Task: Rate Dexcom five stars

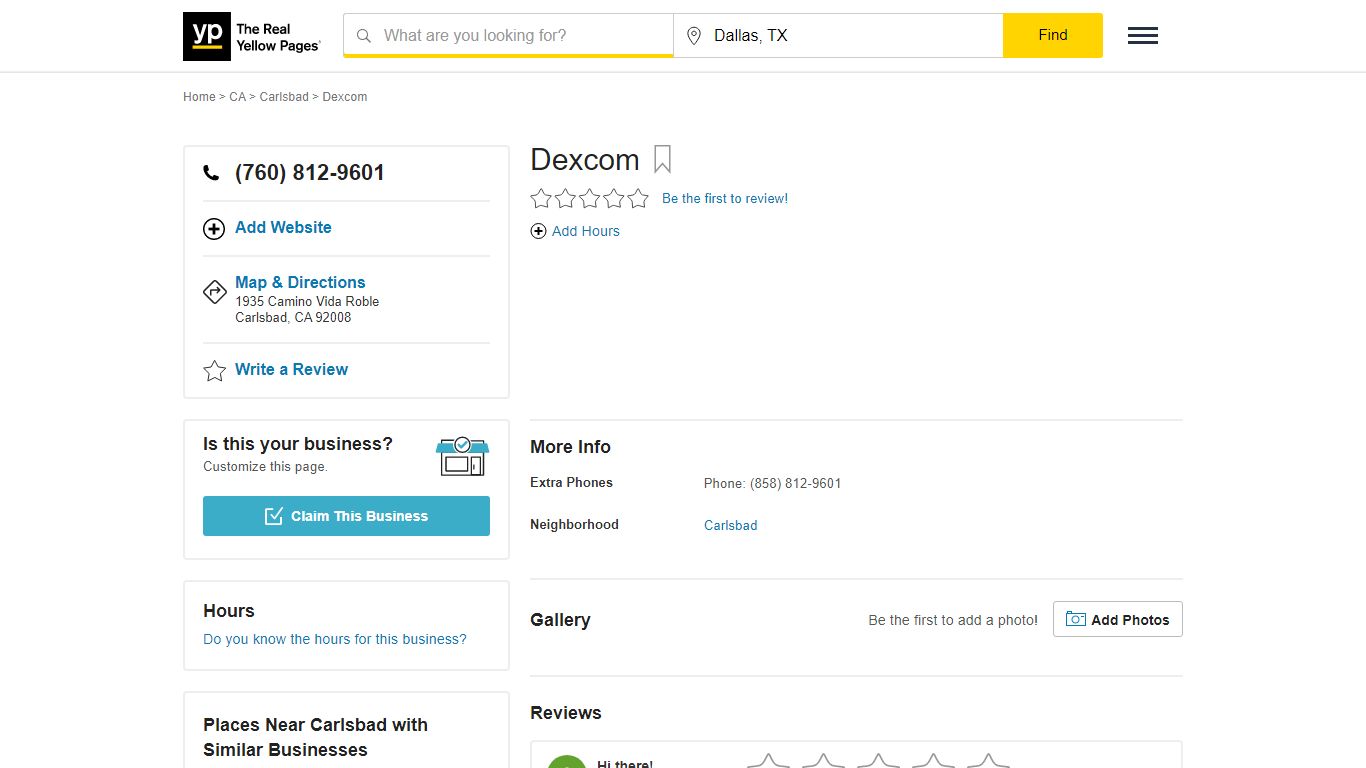Action: point(638,198)
